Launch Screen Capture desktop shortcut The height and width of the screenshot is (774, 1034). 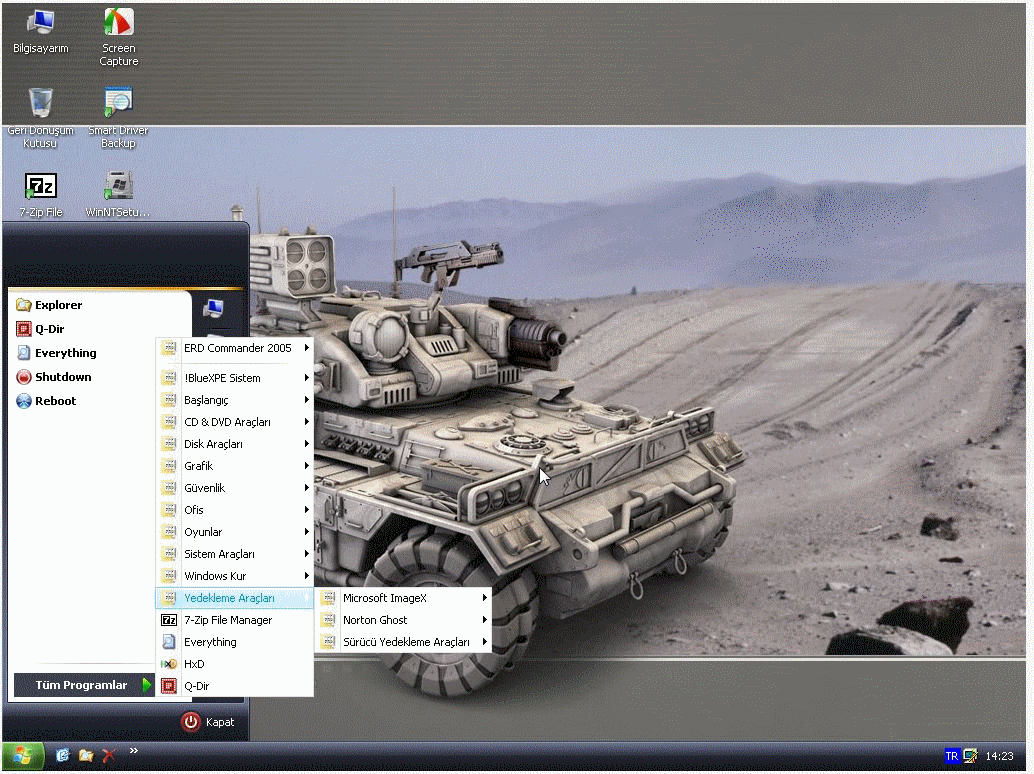coord(119,37)
